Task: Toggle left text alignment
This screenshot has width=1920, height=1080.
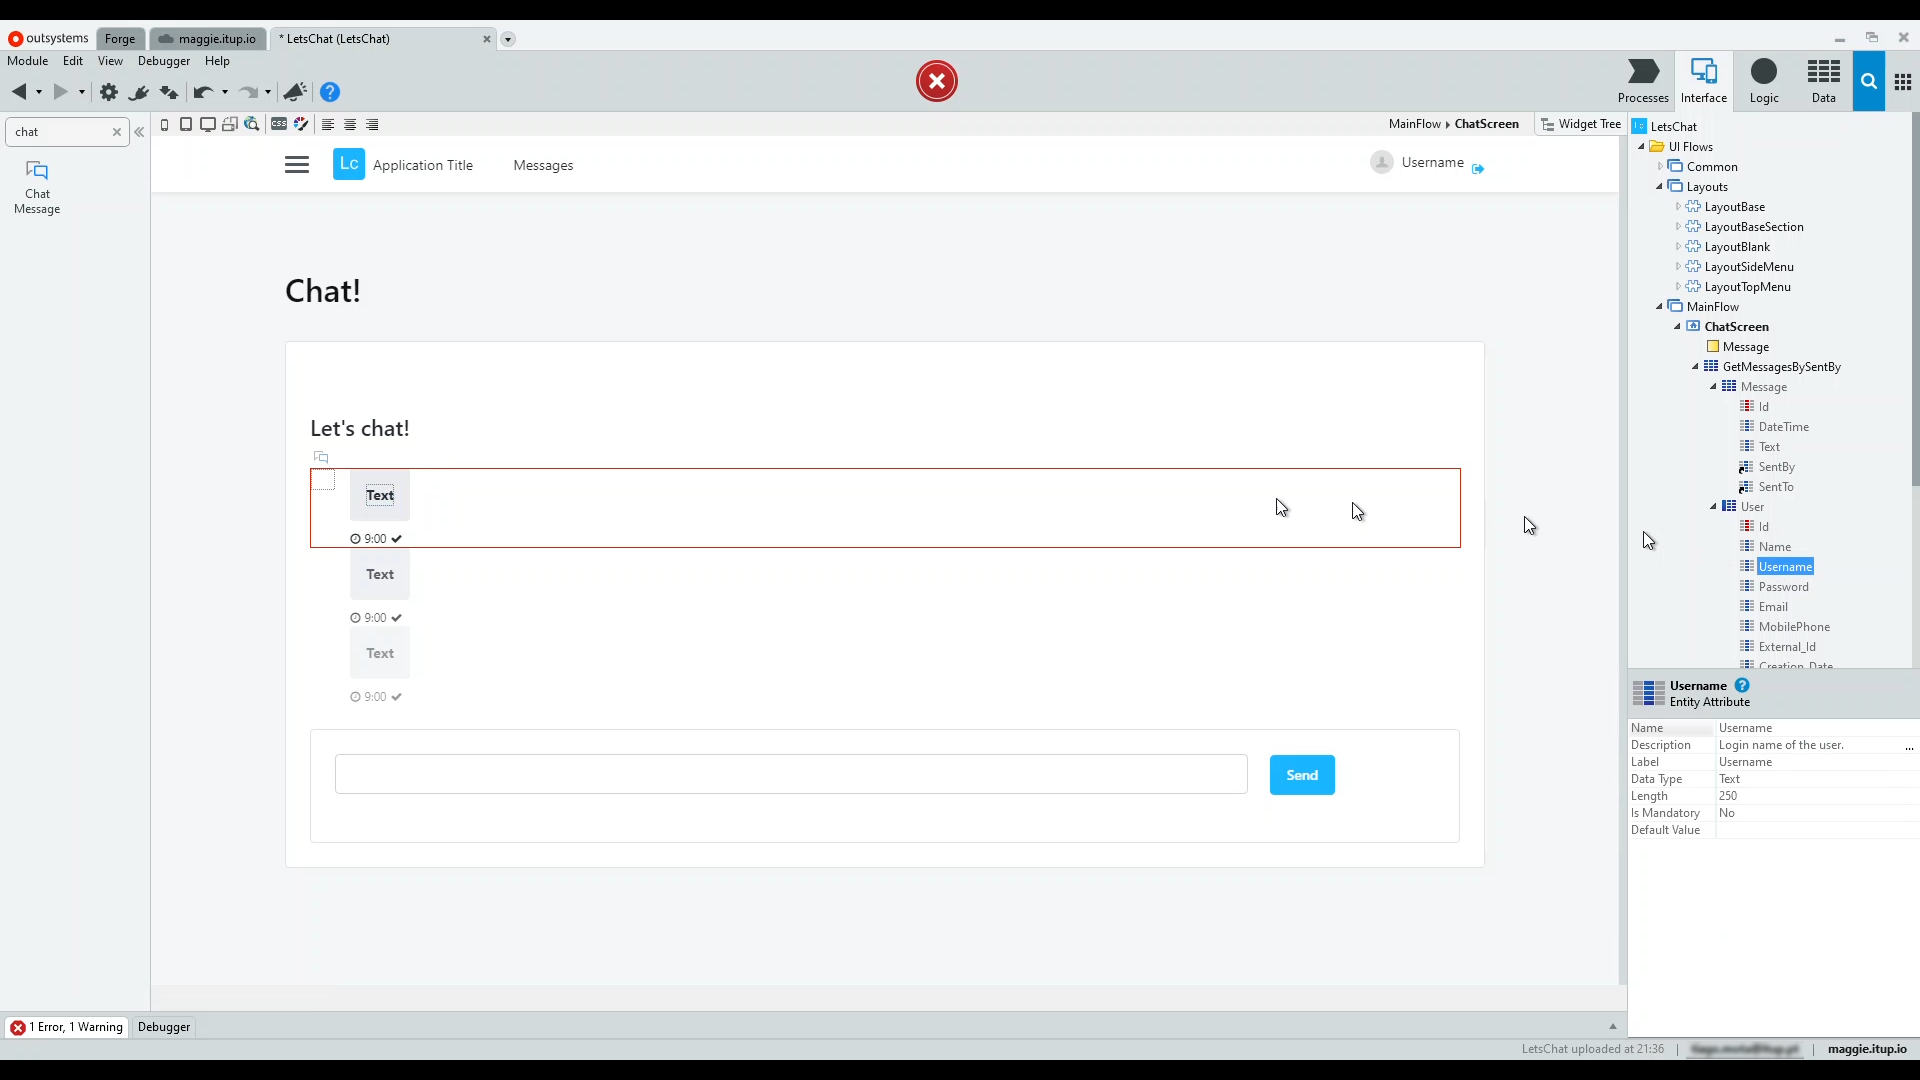Action: (x=327, y=124)
